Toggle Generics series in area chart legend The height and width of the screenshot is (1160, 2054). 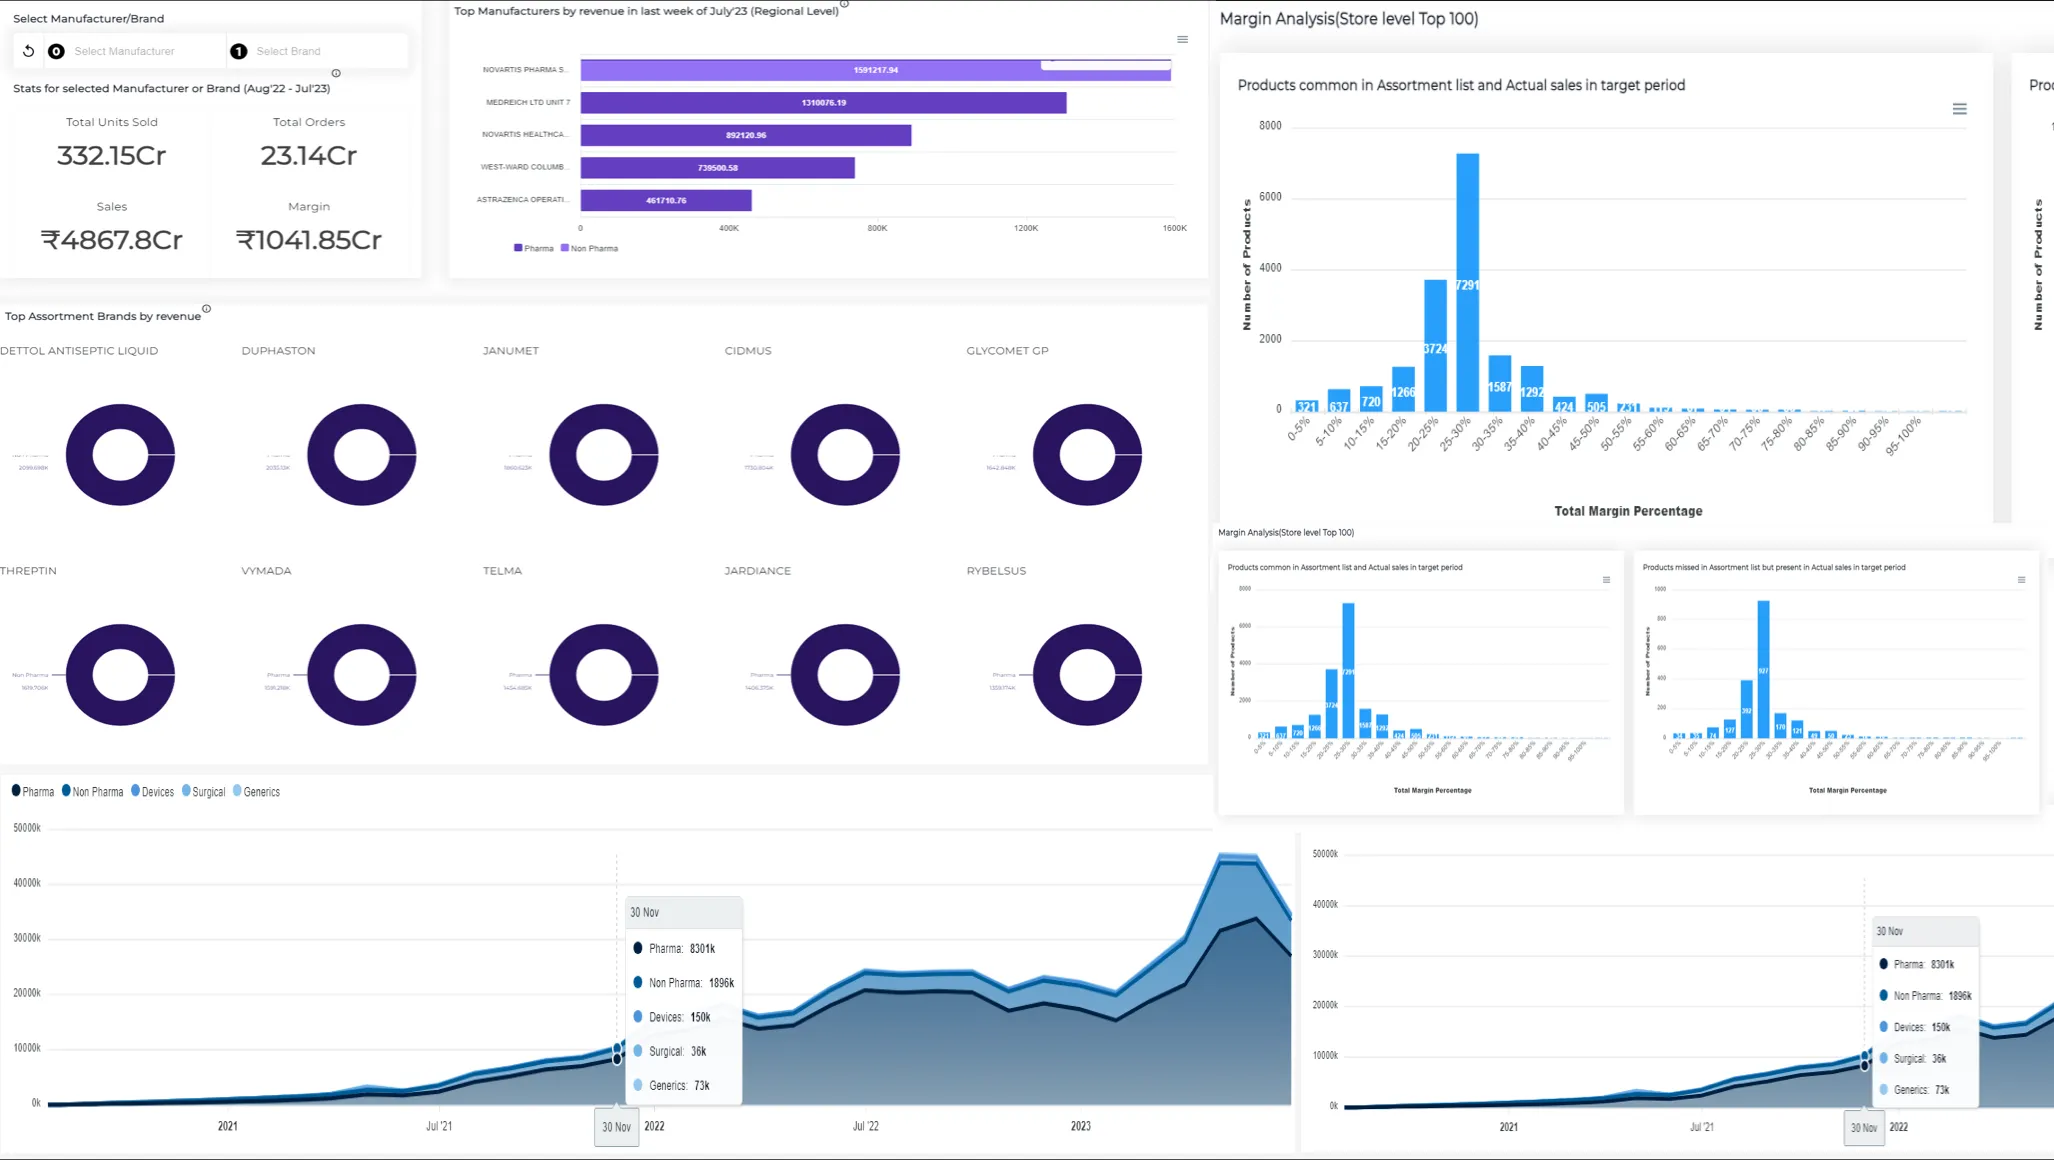tap(256, 791)
